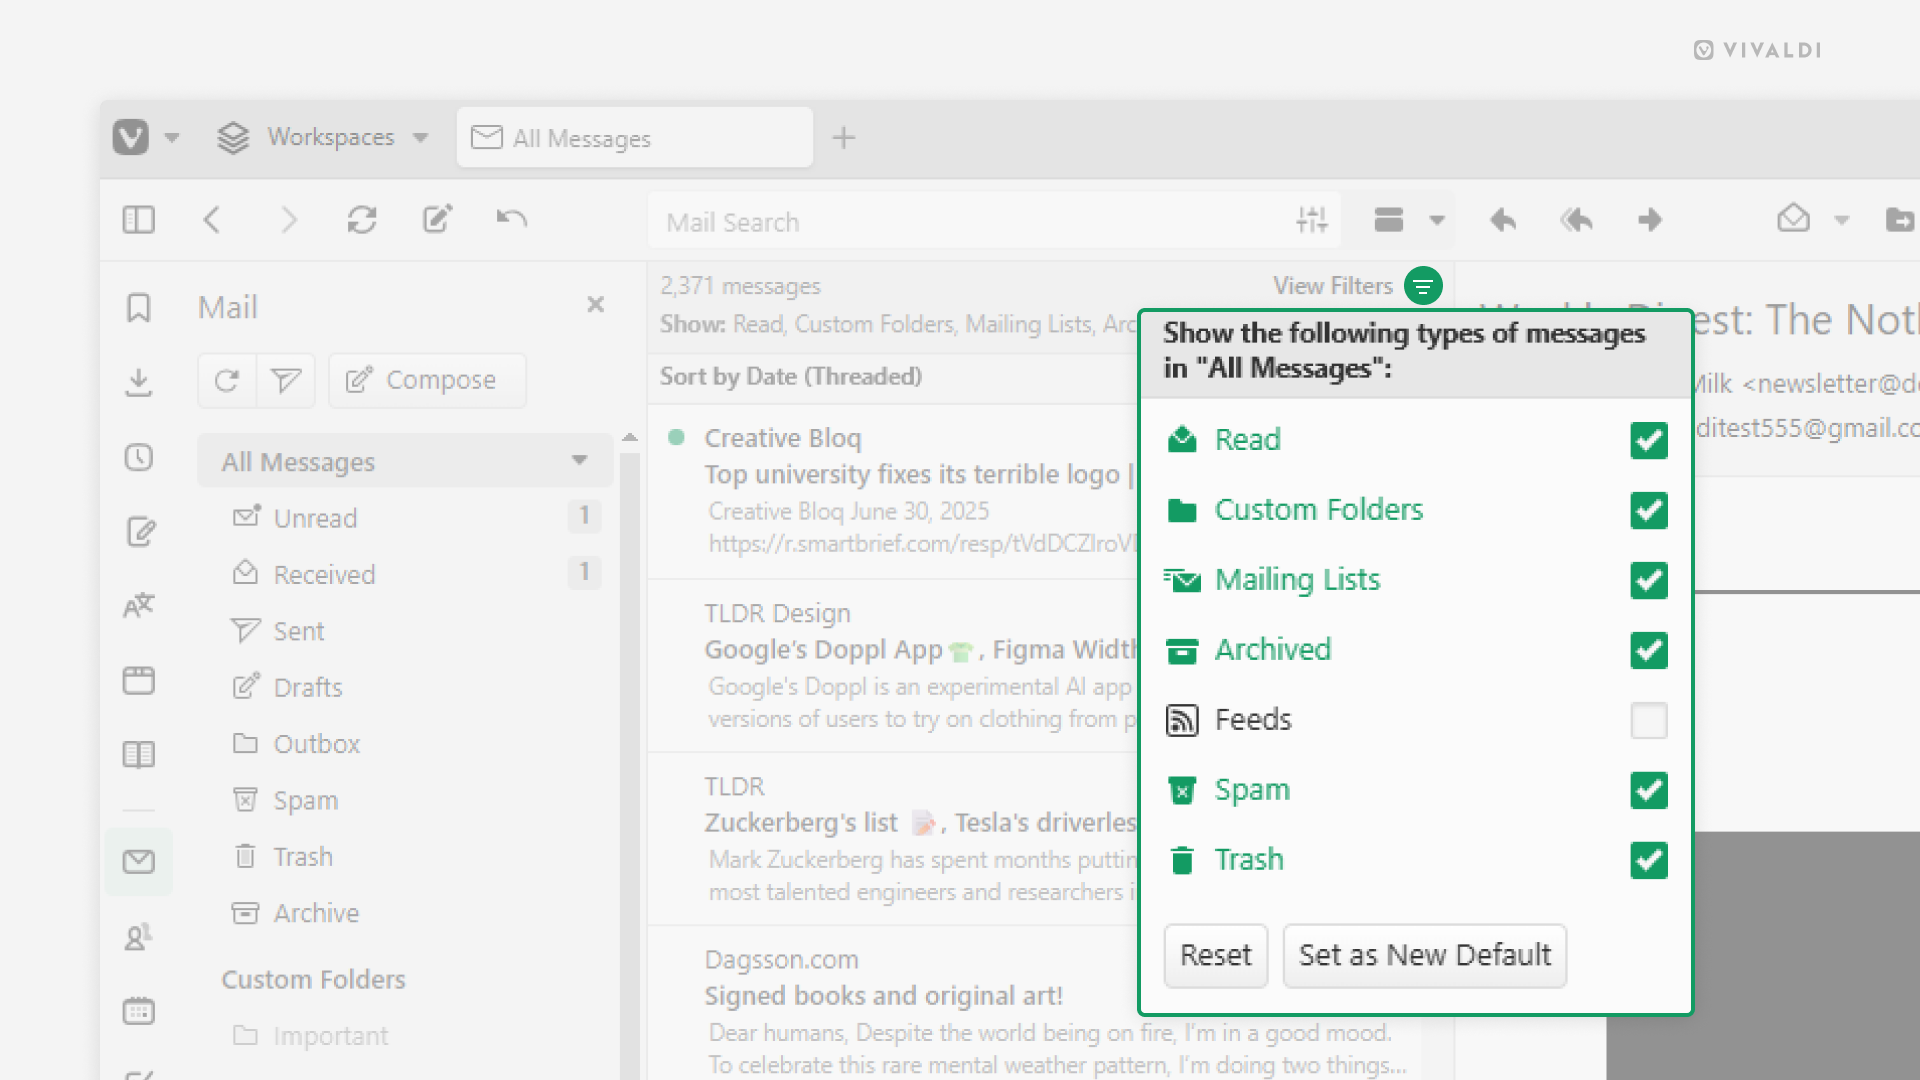The image size is (1920, 1080).
Task: Open the Window panel icon
Action: (139, 681)
